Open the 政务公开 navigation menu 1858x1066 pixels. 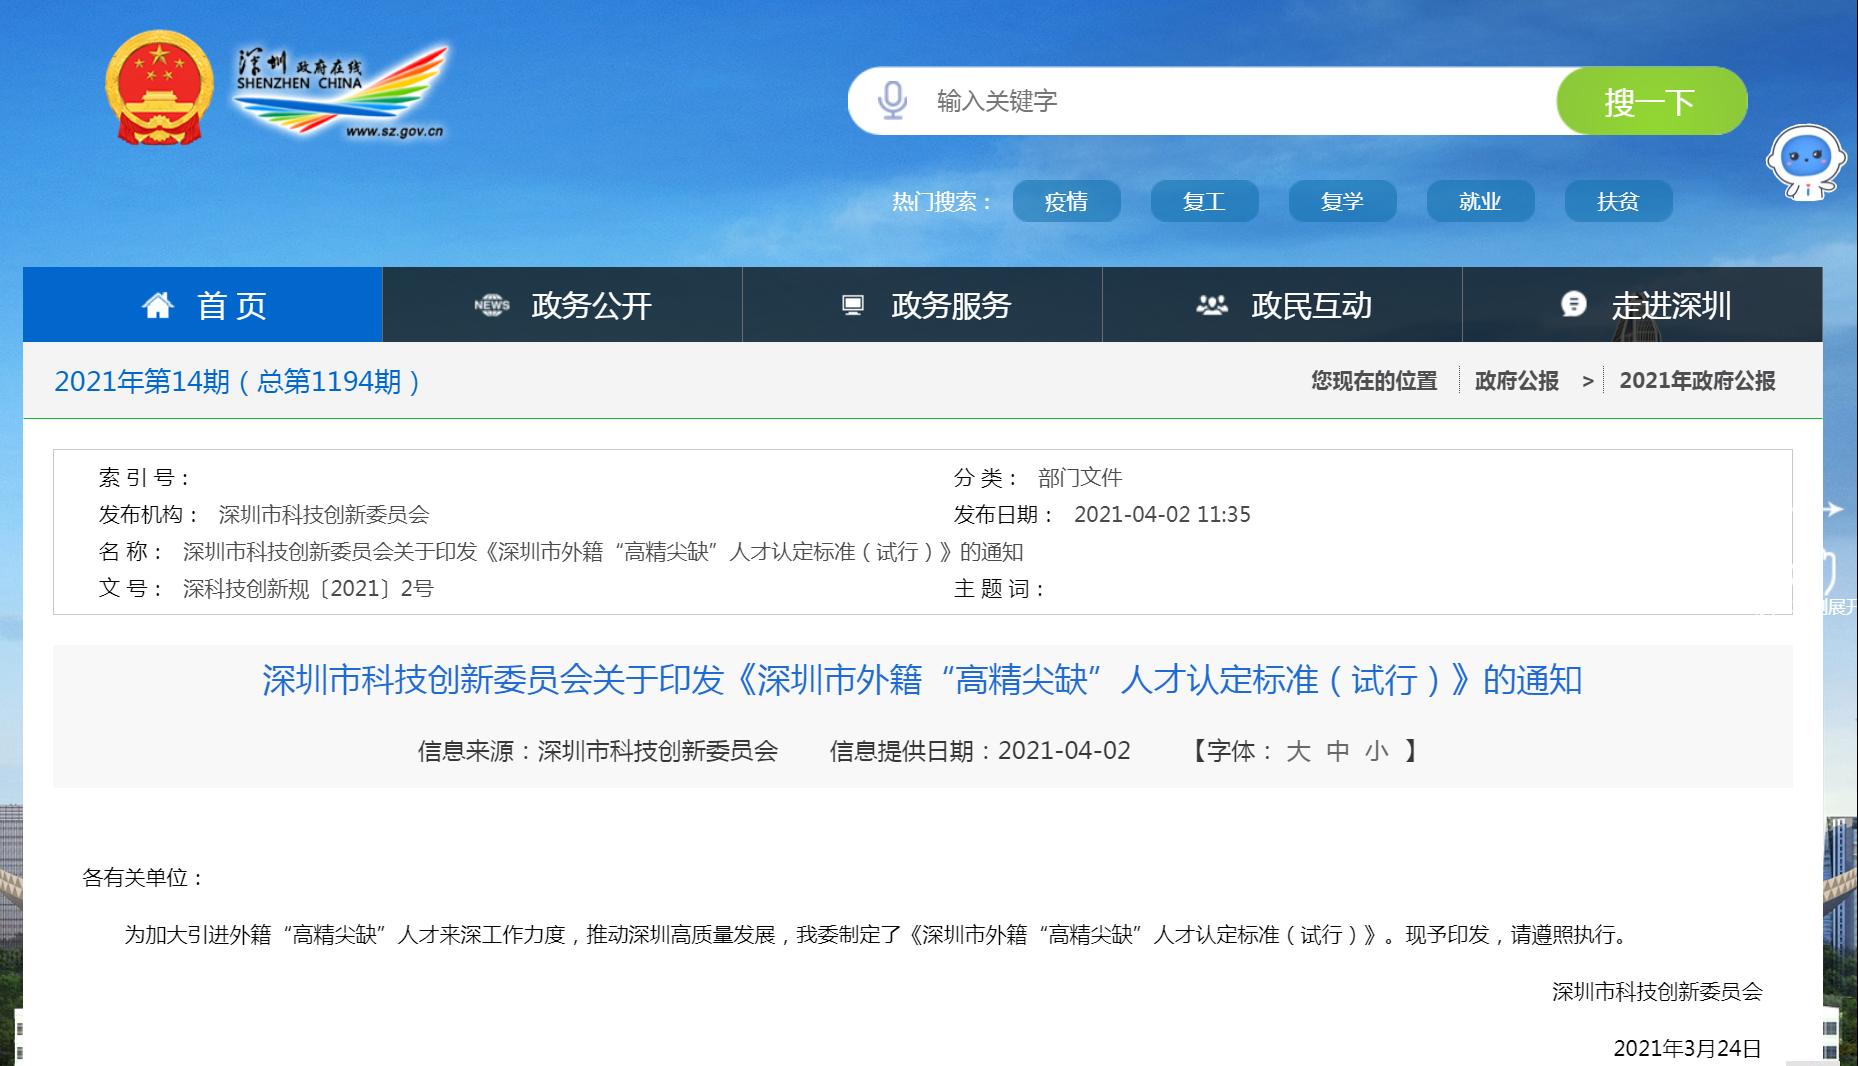point(591,305)
